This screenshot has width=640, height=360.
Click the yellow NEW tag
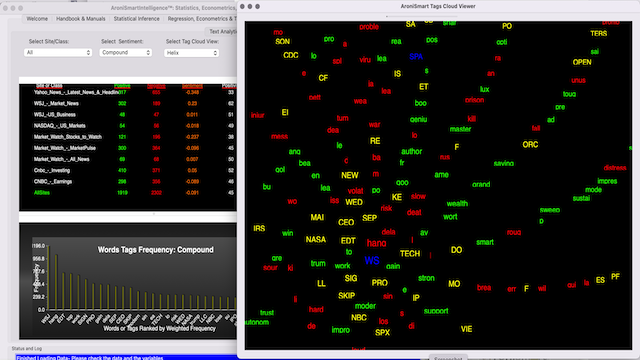(x=350, y=176)
